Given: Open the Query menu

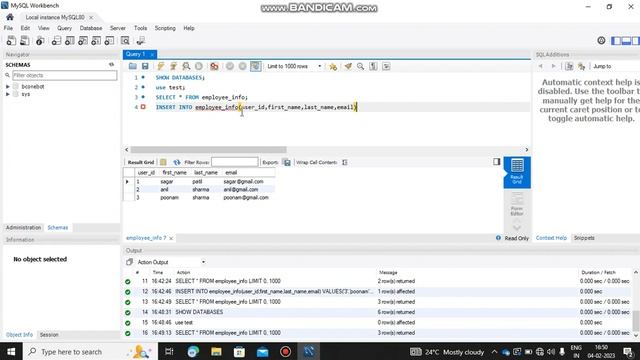Looking at the screenshot, I should (x=64, y=28).
